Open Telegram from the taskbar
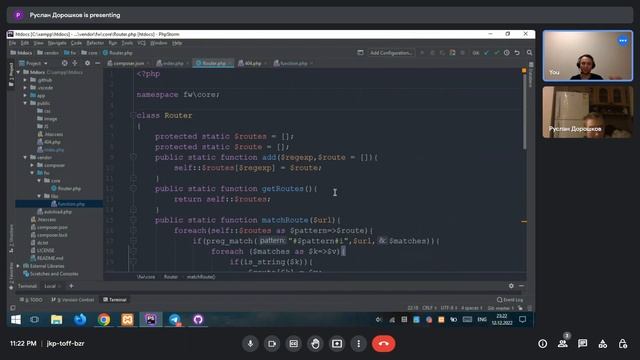 [x=175, y=320]
